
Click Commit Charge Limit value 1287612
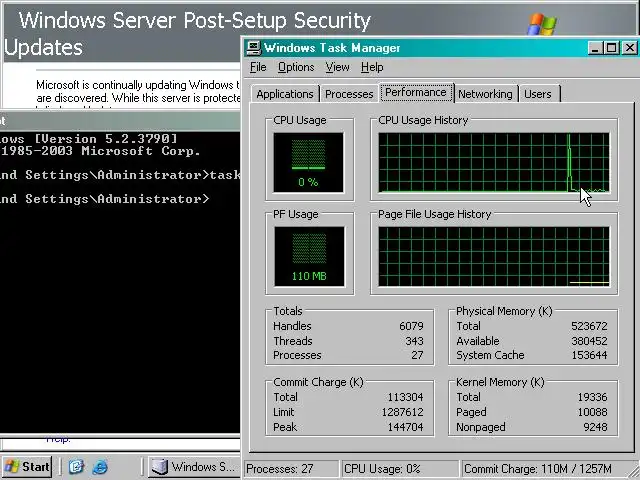point(402,412)
